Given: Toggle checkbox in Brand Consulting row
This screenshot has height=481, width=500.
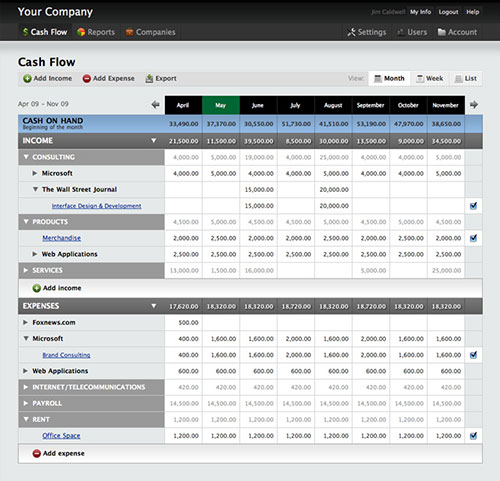Looking at the screenshot, I should [473, 355].
